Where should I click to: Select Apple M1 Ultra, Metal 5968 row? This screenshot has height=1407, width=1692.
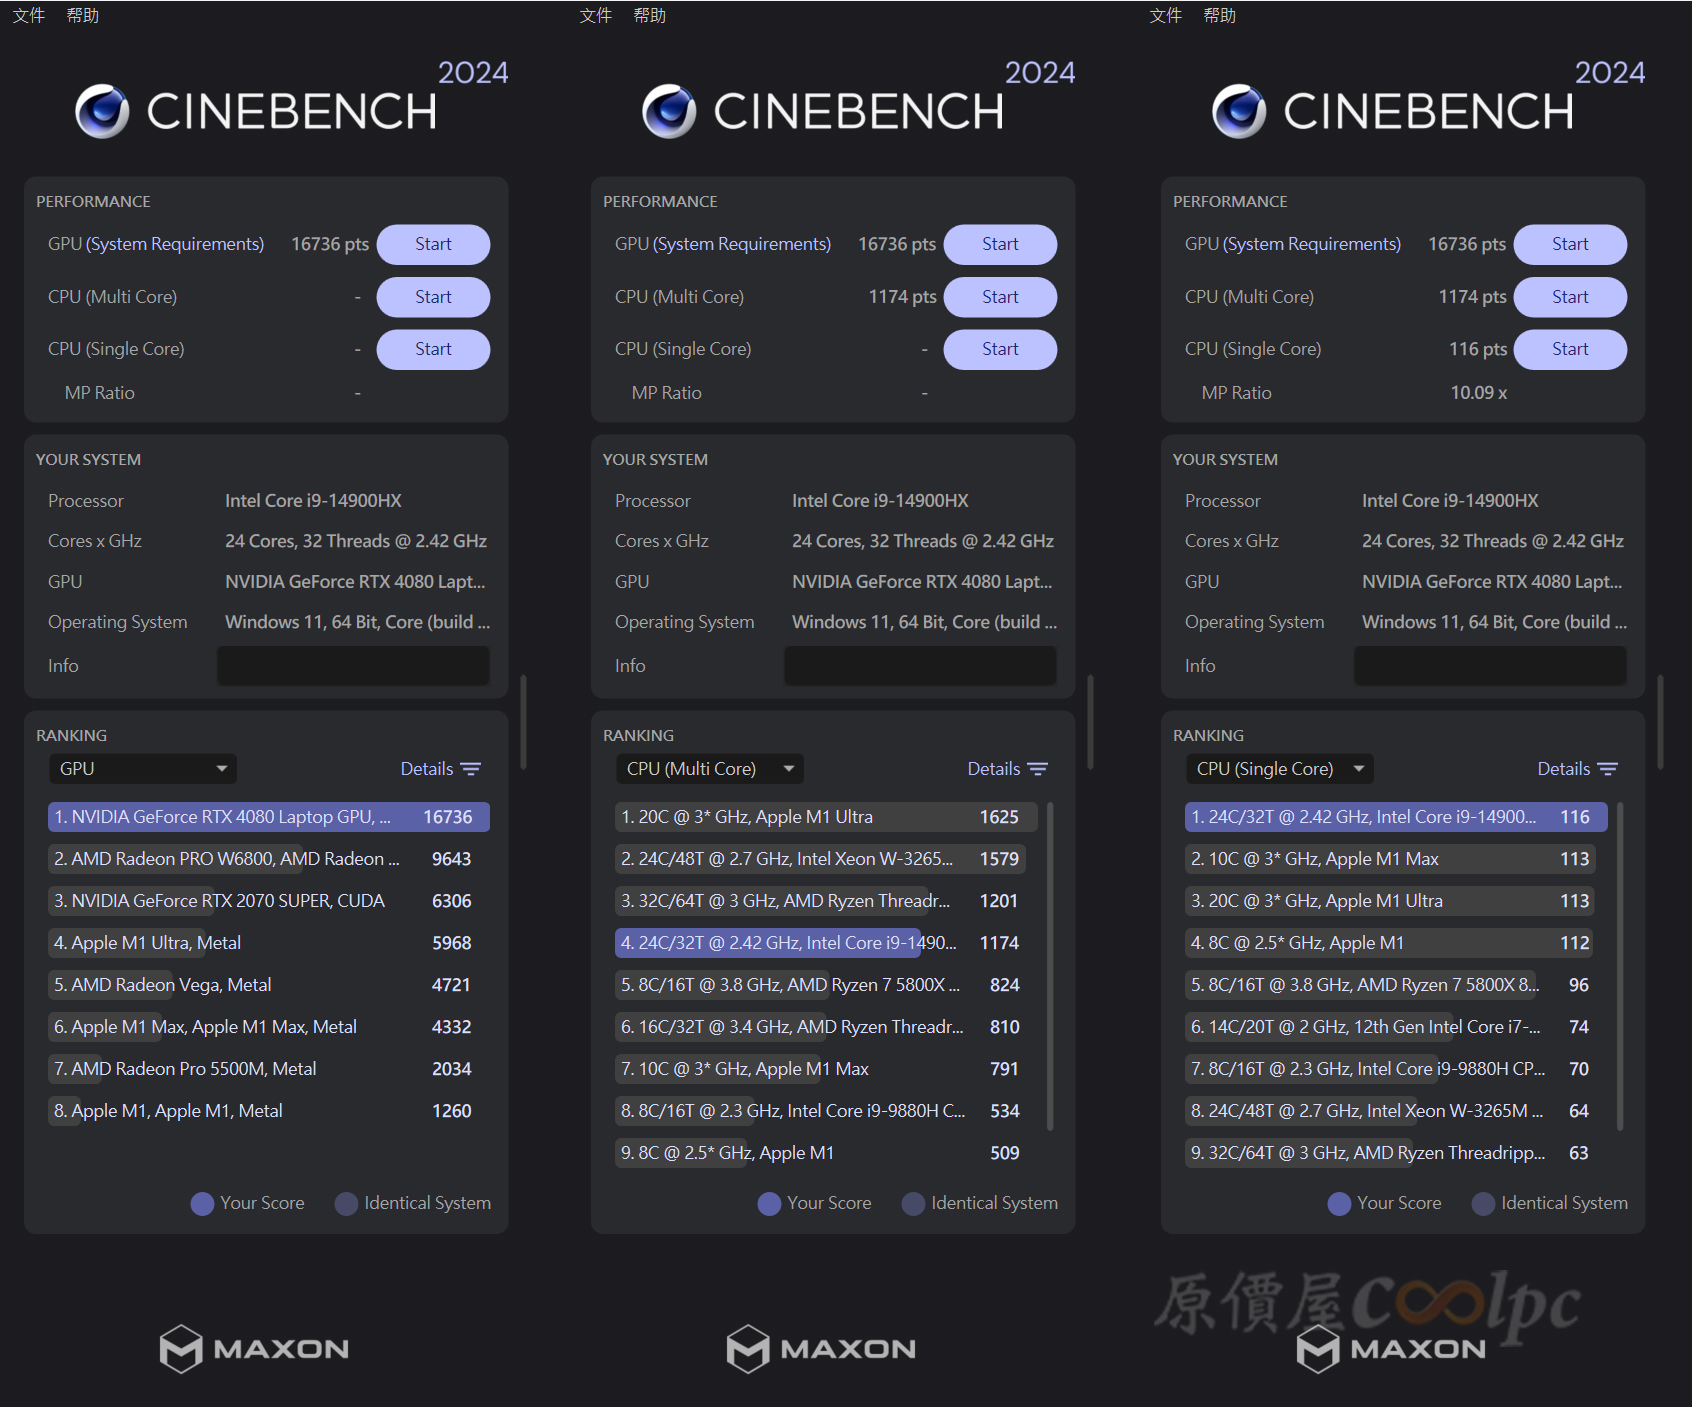[269, 943]
